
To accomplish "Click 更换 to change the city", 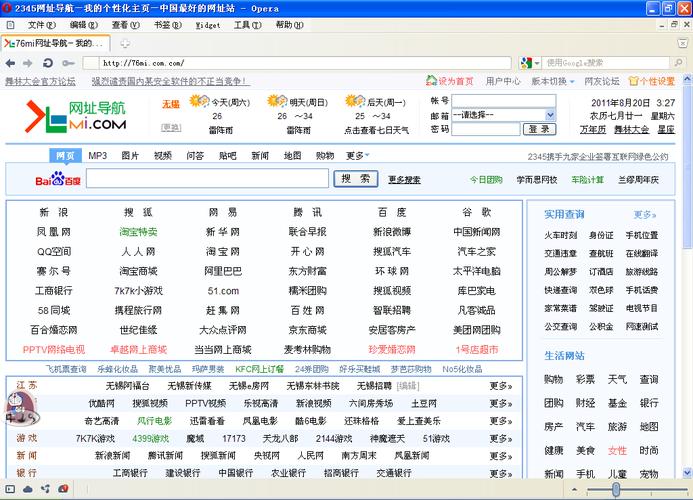I will (171, 128).
